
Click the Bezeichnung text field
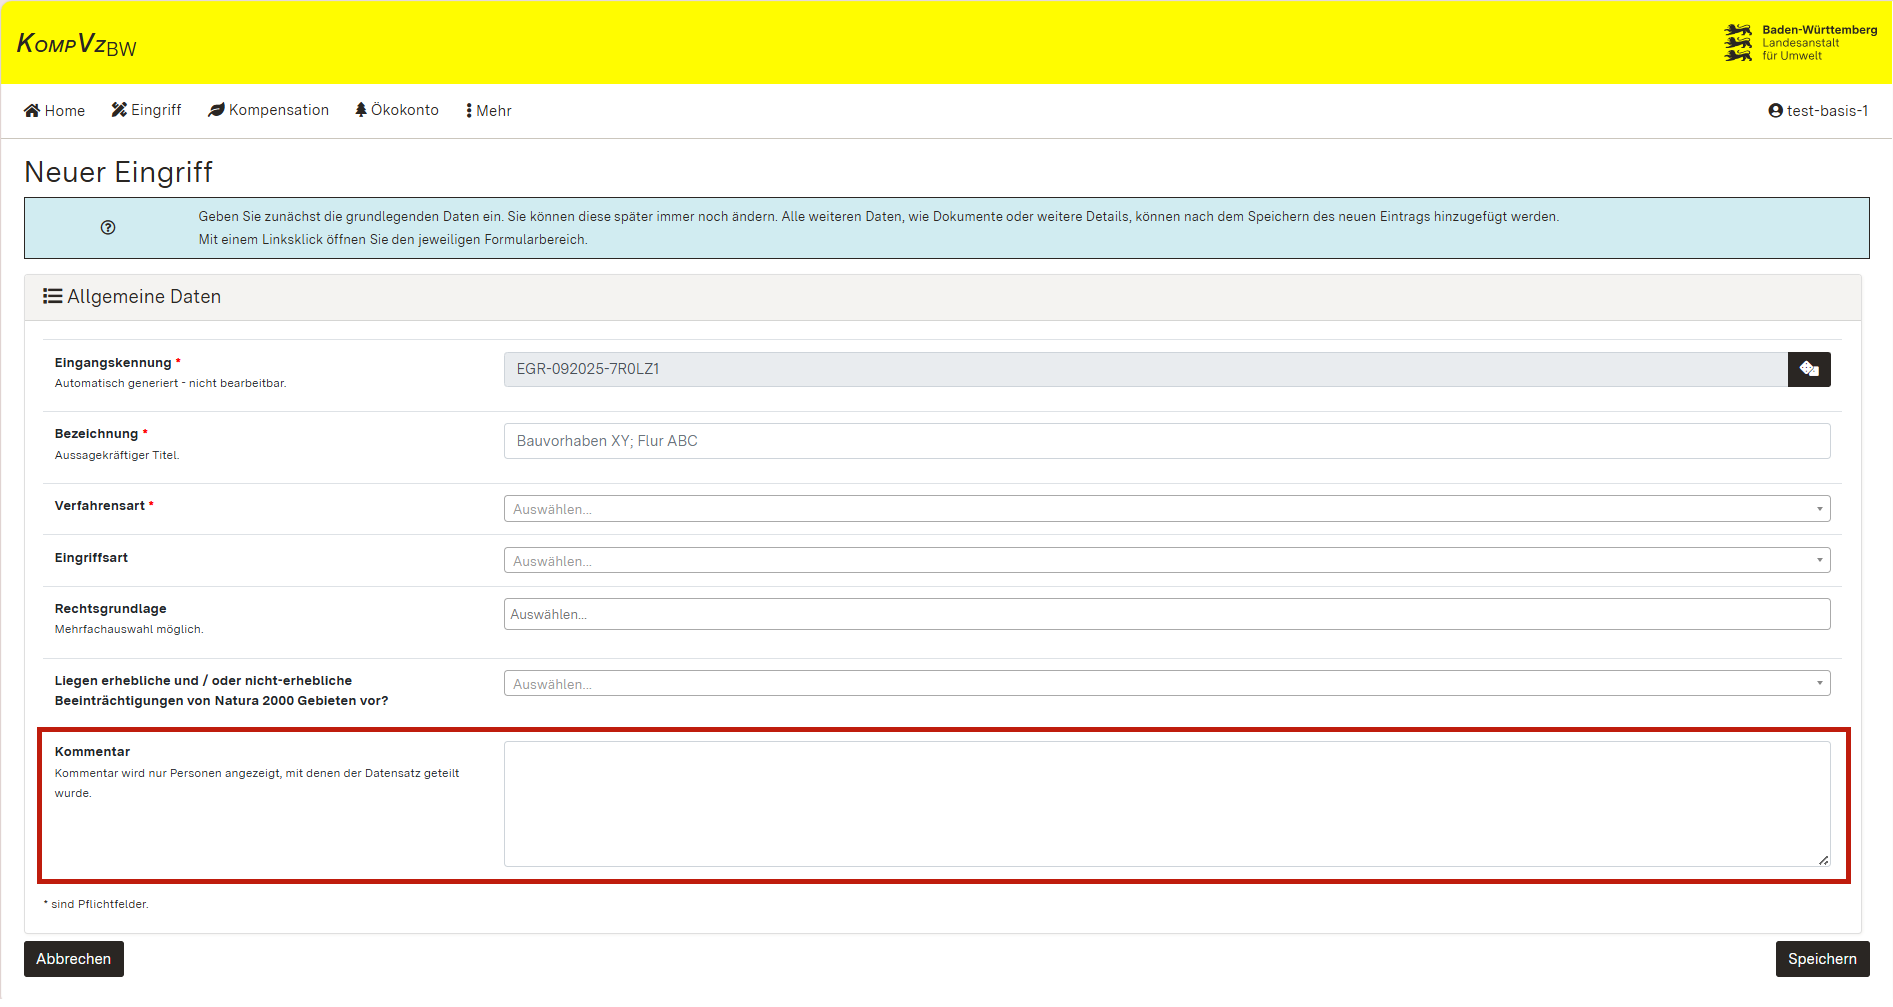tap(1166, 441)
